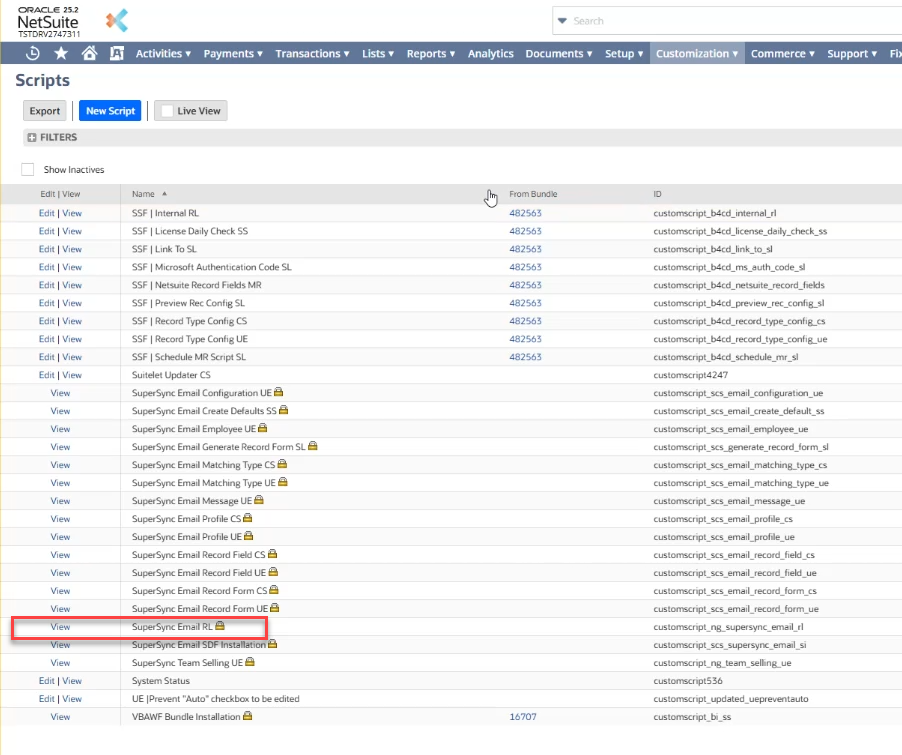The width and height of the screenshot is (902, 755).
Task: Click the company logo beside NetSuite
Action: pos(117,21)
